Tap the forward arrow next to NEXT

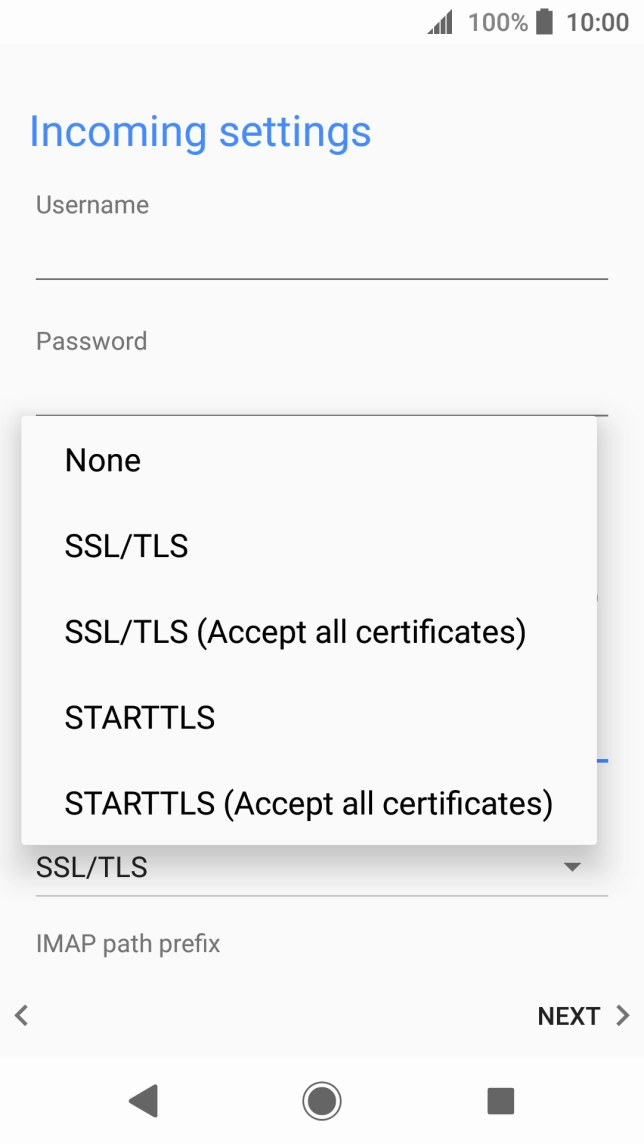tap(625, 1016)
